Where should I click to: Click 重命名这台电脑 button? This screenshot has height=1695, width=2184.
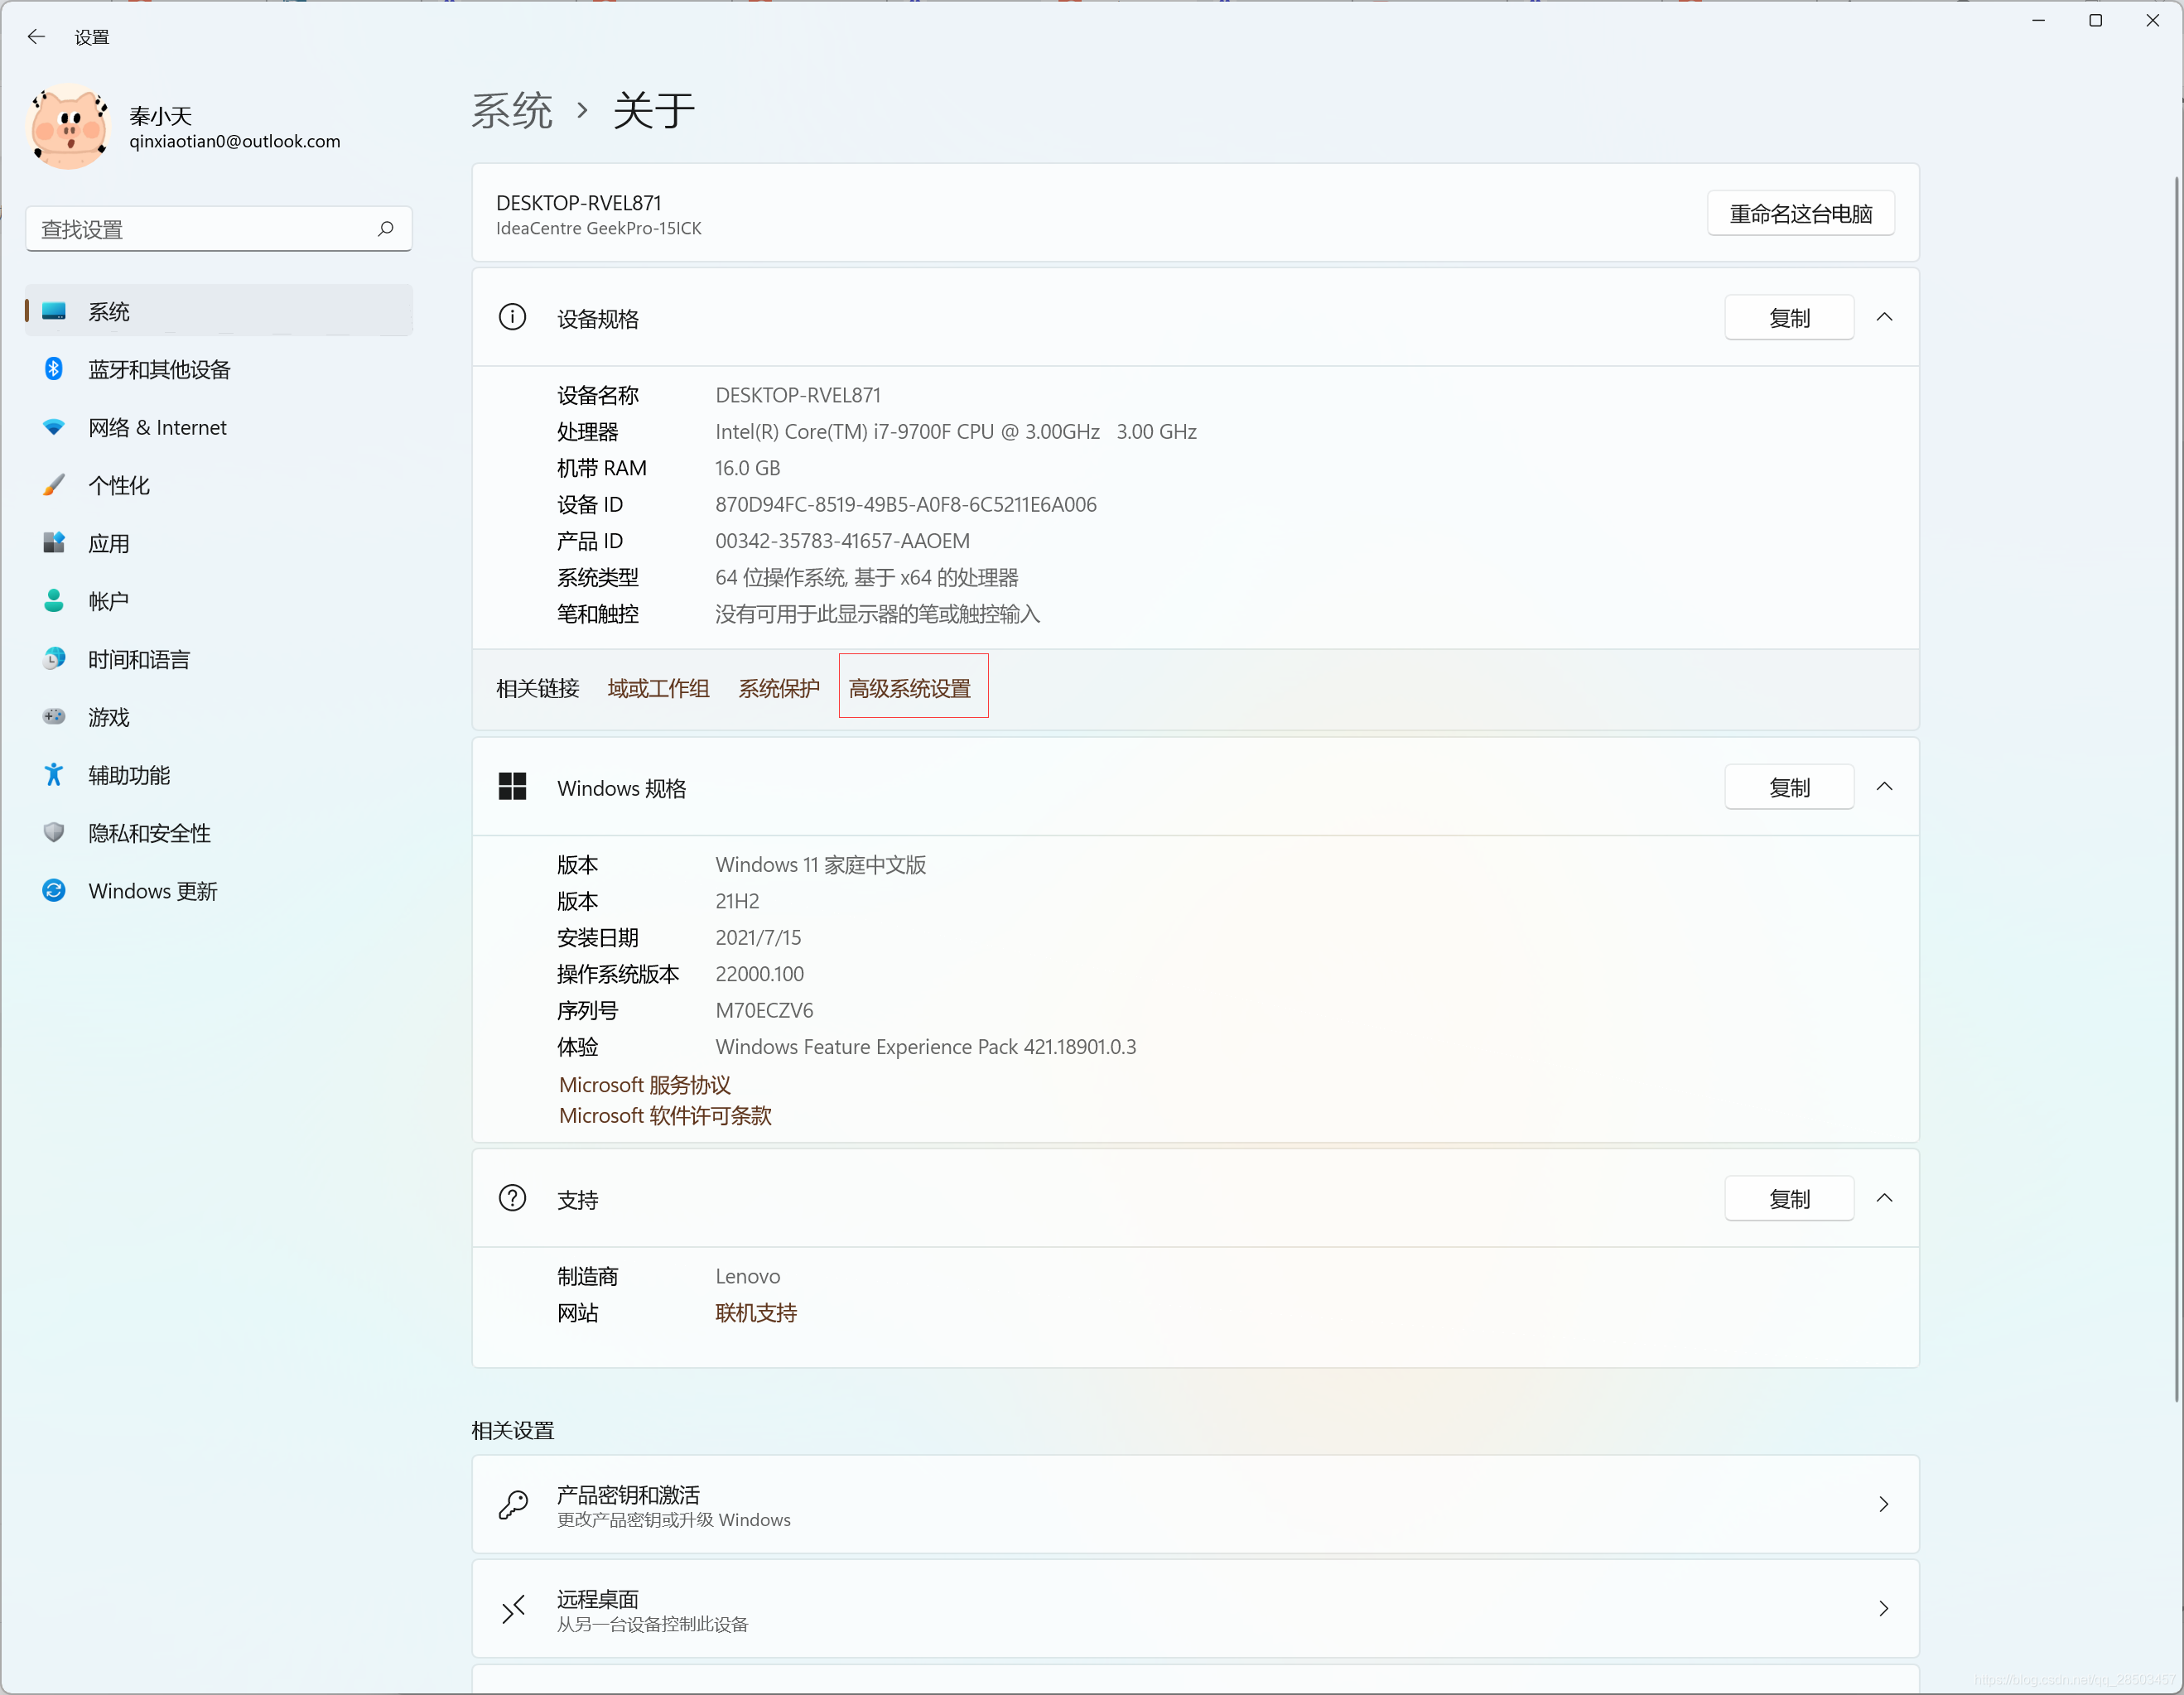(1800, 214)
